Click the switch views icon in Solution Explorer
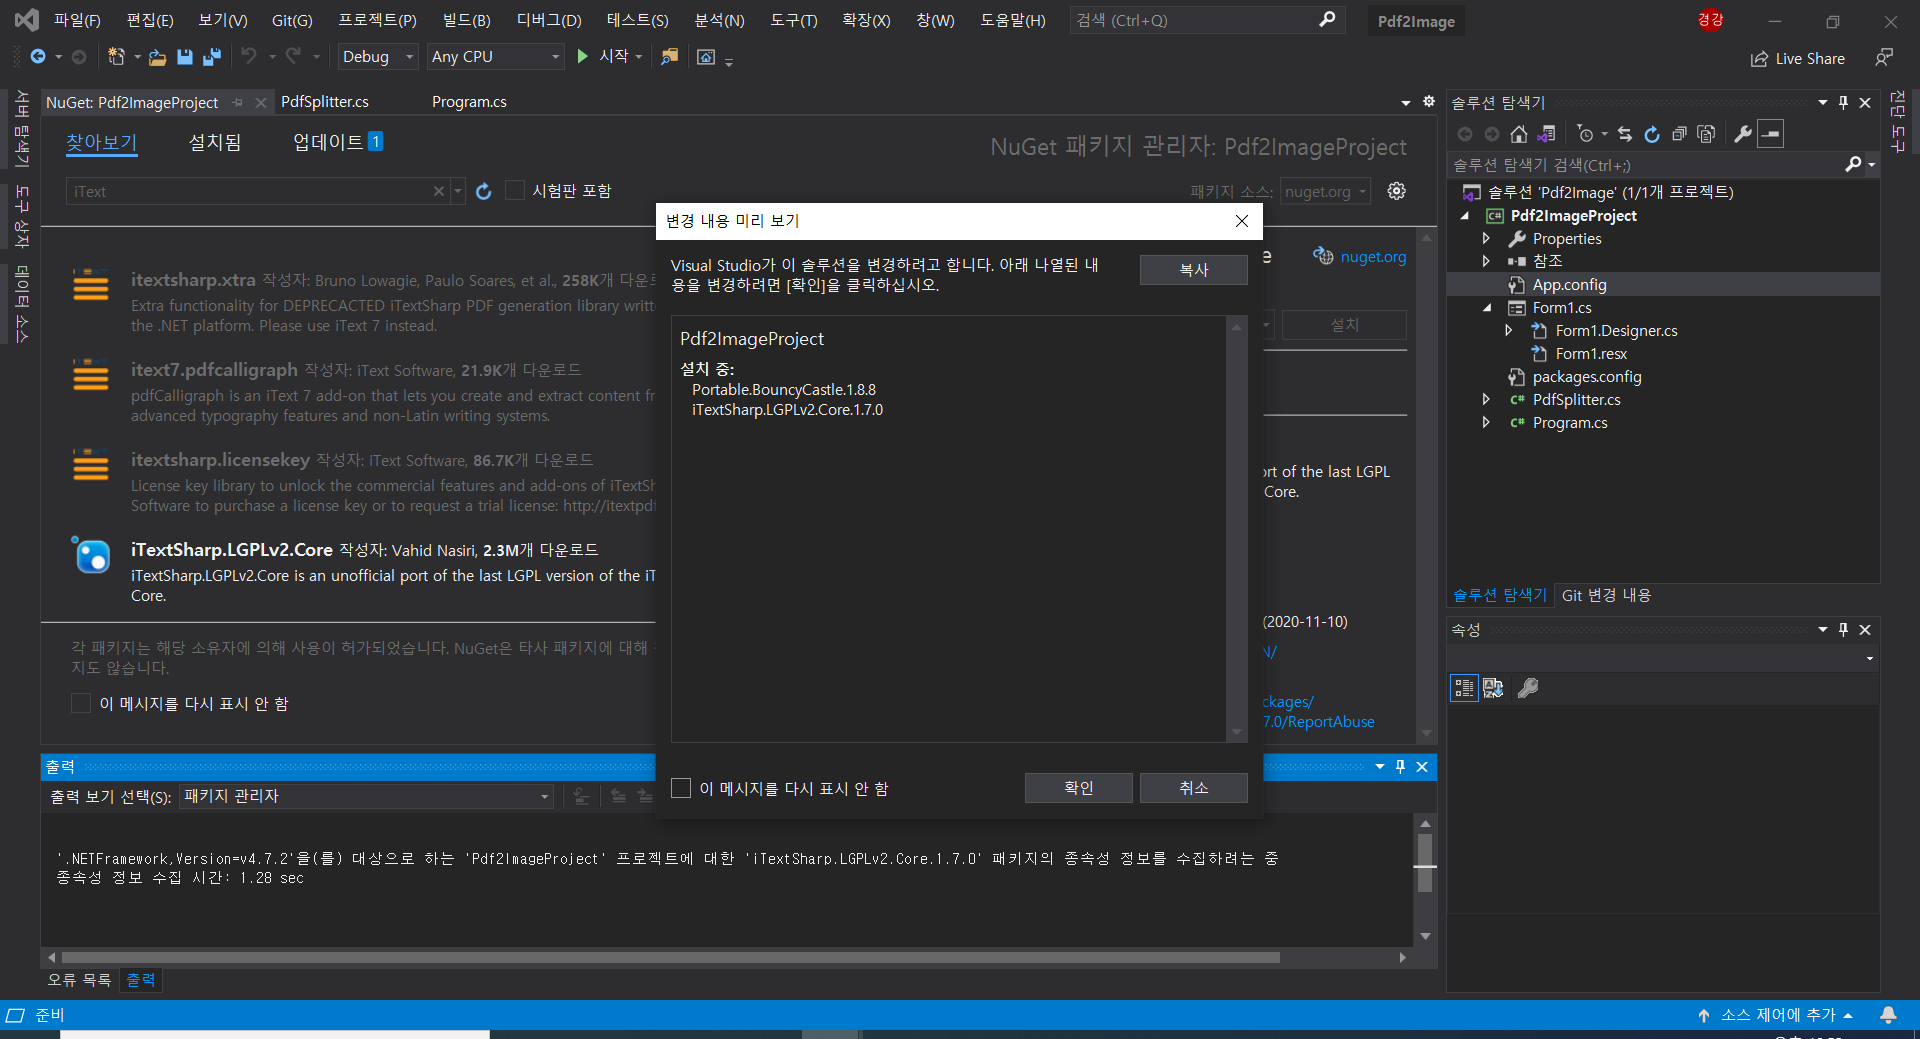The height and width of the screenshot is (1039, 1920). click(x=1546, y=134)
